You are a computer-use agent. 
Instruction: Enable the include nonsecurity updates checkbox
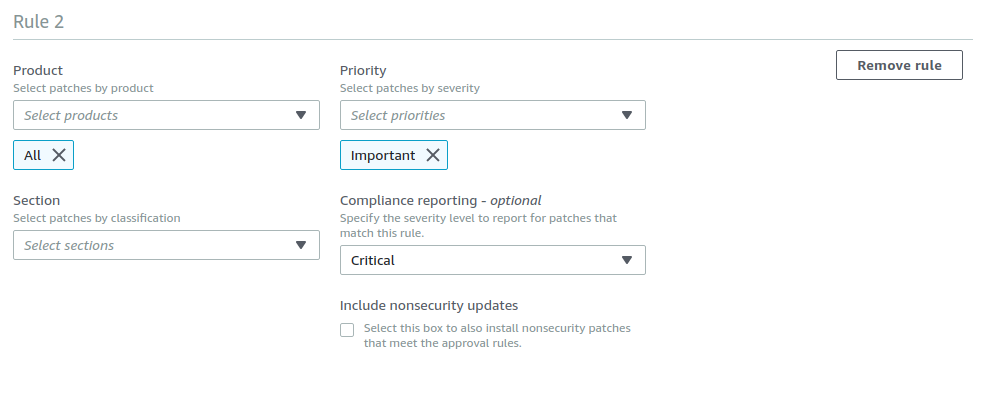(x=347, y=329)
